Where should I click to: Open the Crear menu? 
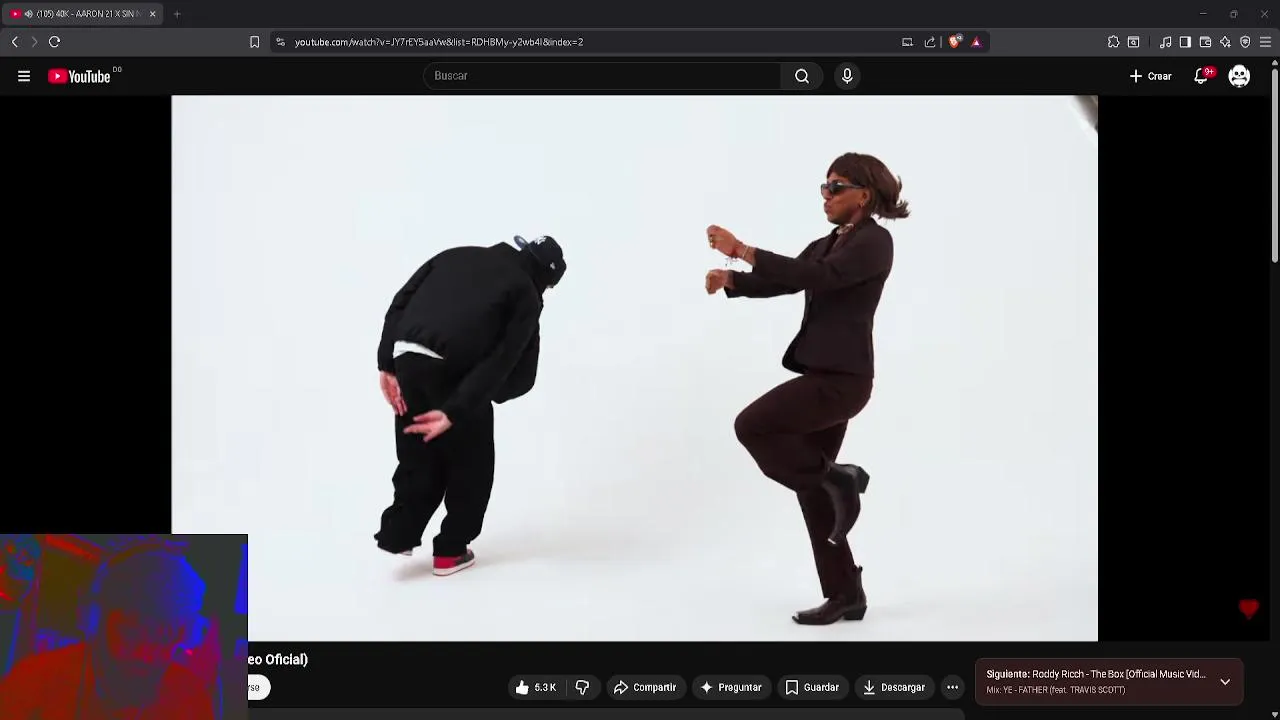click(x=1151, y=76)
